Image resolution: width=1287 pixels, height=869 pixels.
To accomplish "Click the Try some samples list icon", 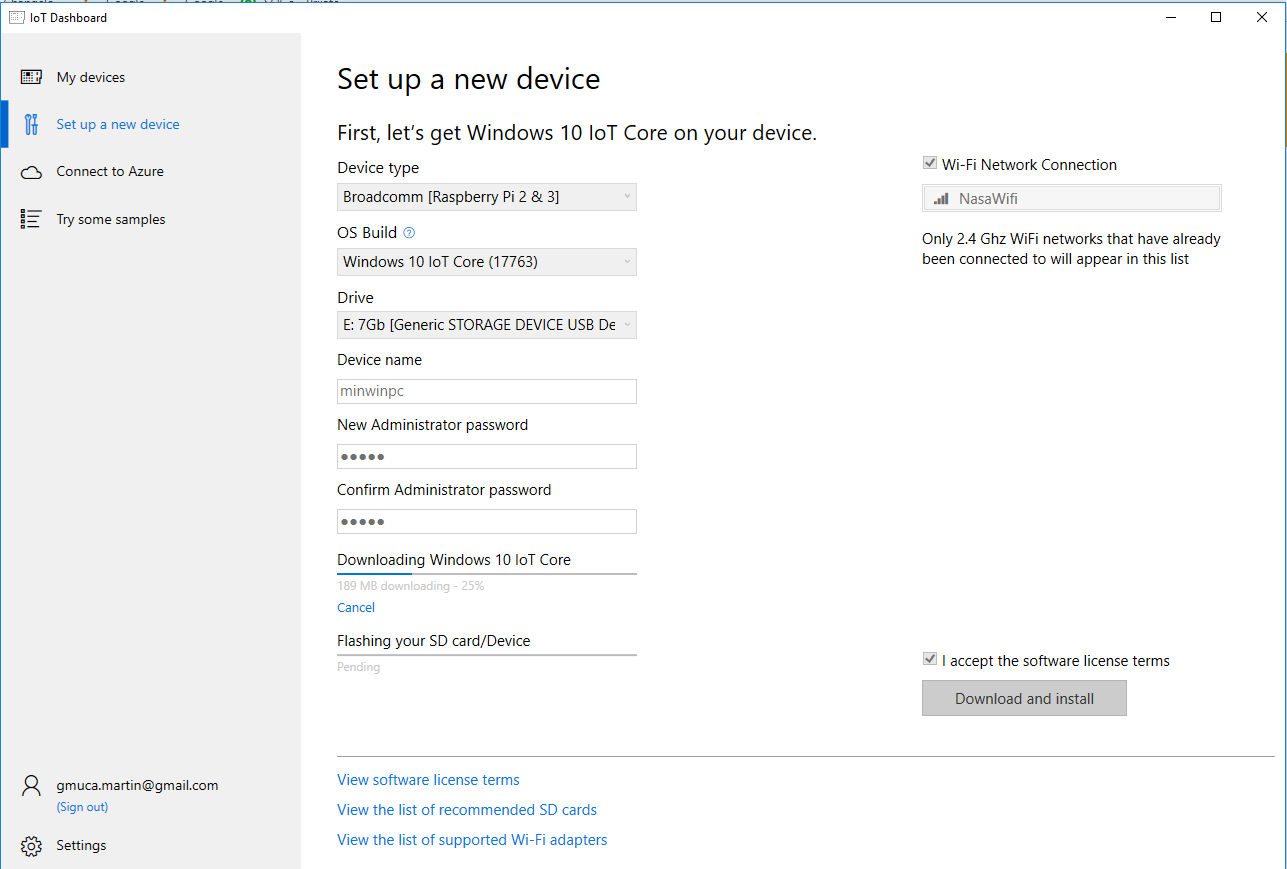I will [x=31, y=219].
